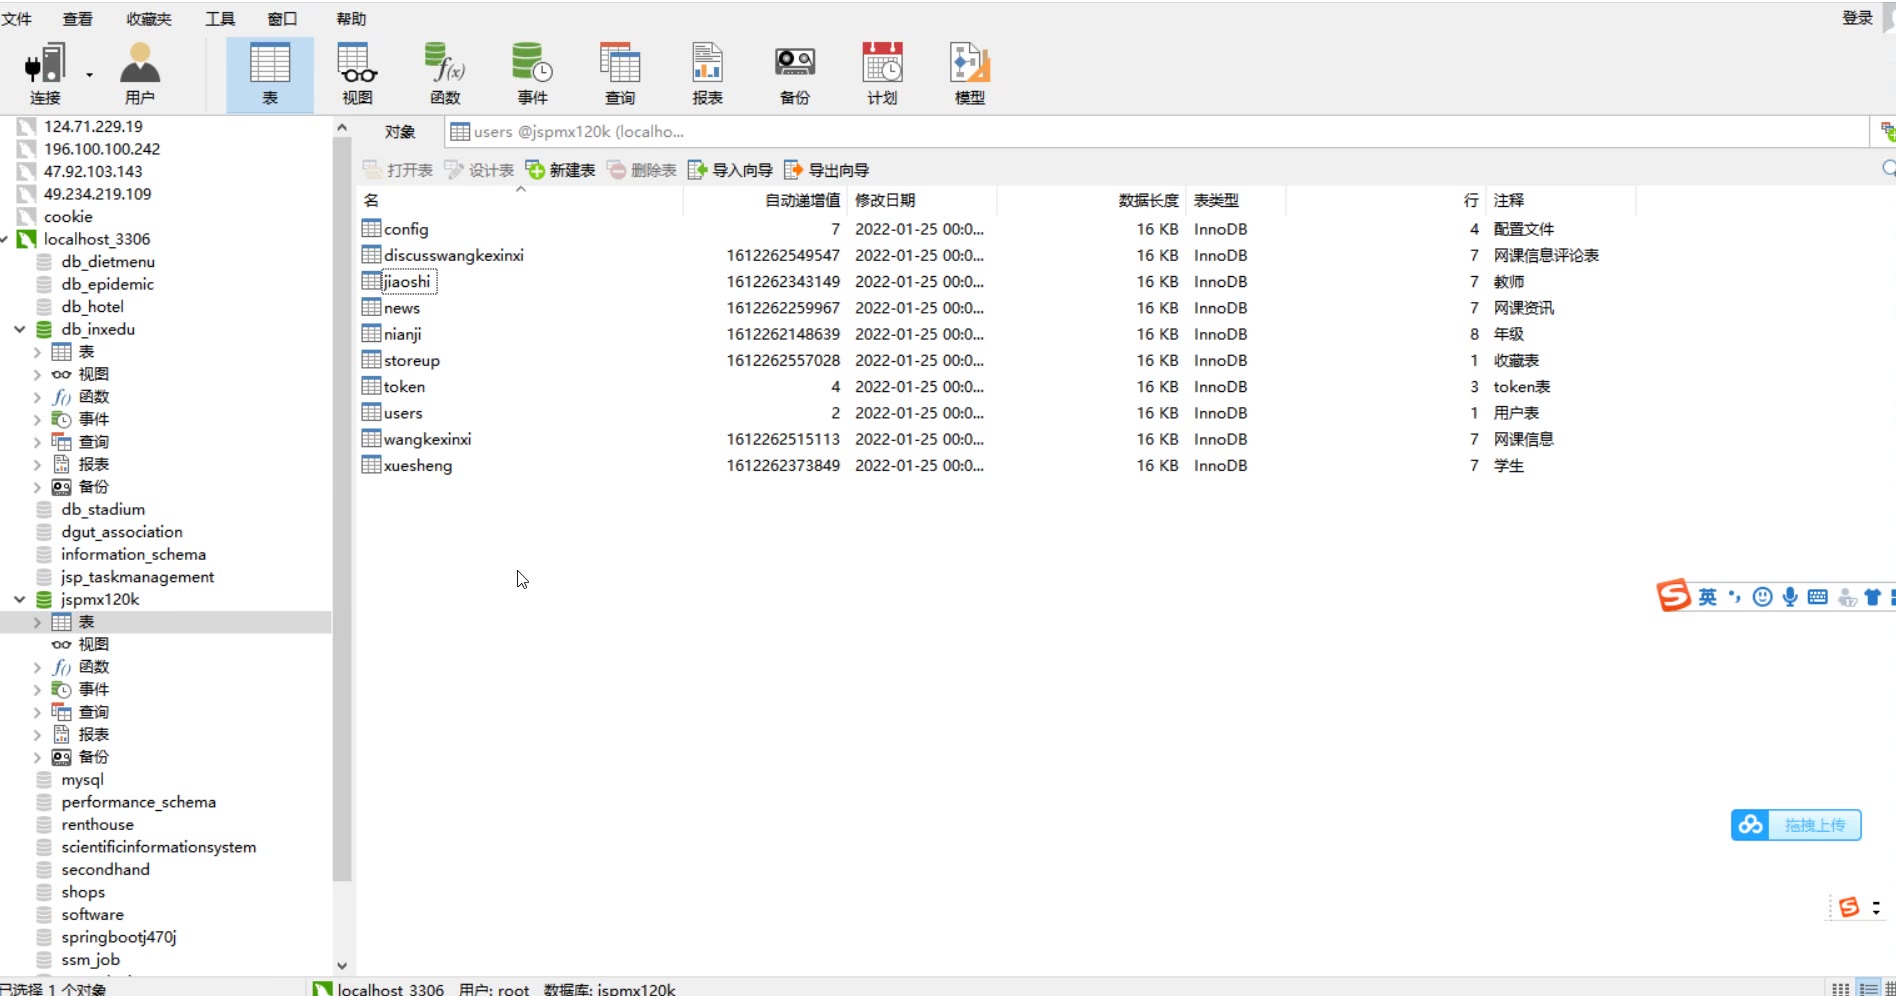1896x996 pixels.
Task: Click the green icon at tab bar's right end
Action: (1887, 131)
